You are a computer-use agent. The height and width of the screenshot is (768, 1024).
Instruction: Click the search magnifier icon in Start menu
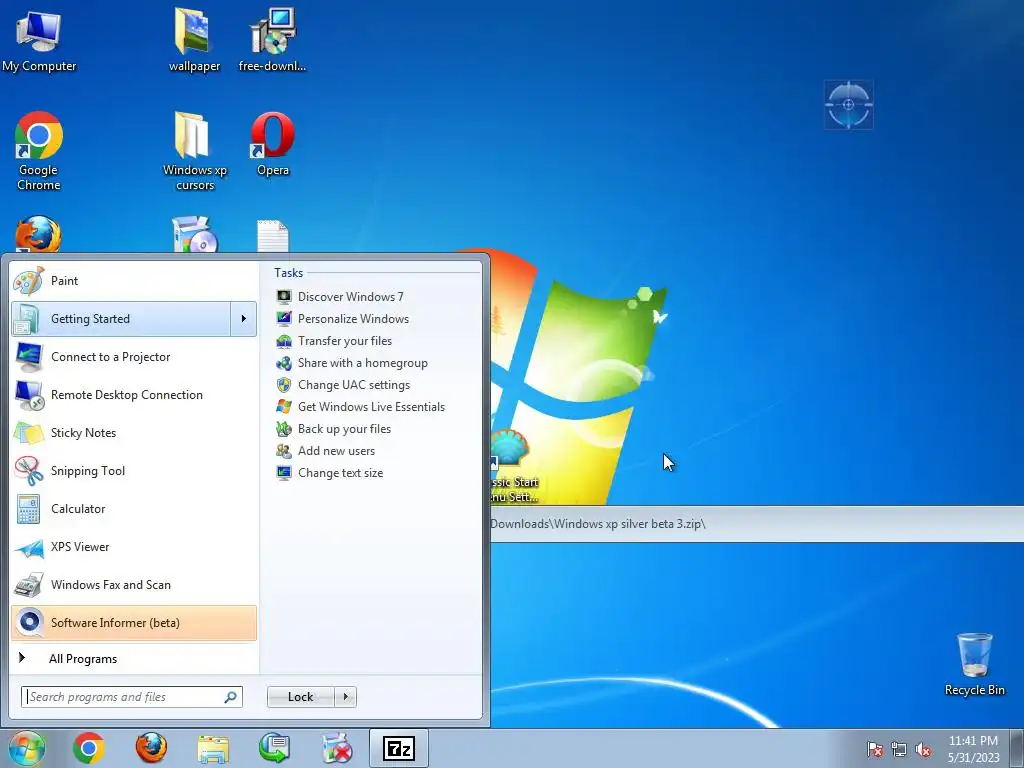point(231,697)
